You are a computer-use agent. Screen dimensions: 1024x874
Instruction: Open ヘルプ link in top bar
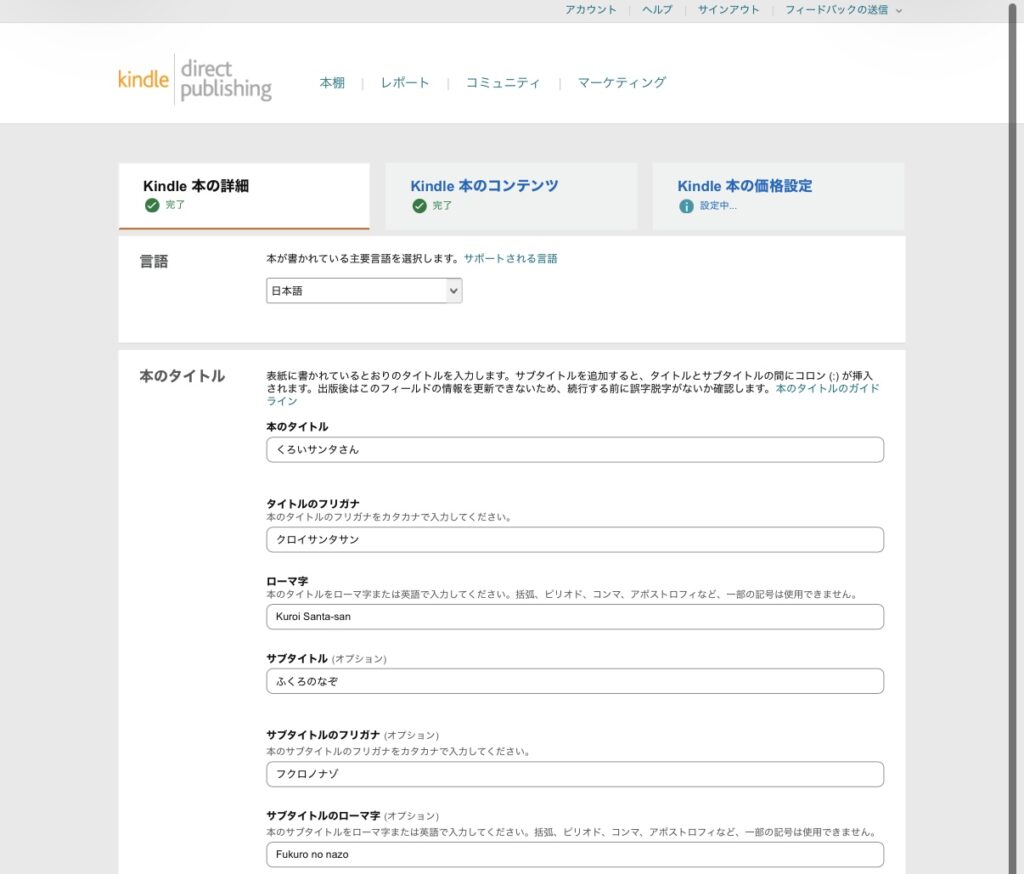coord(657,10)
